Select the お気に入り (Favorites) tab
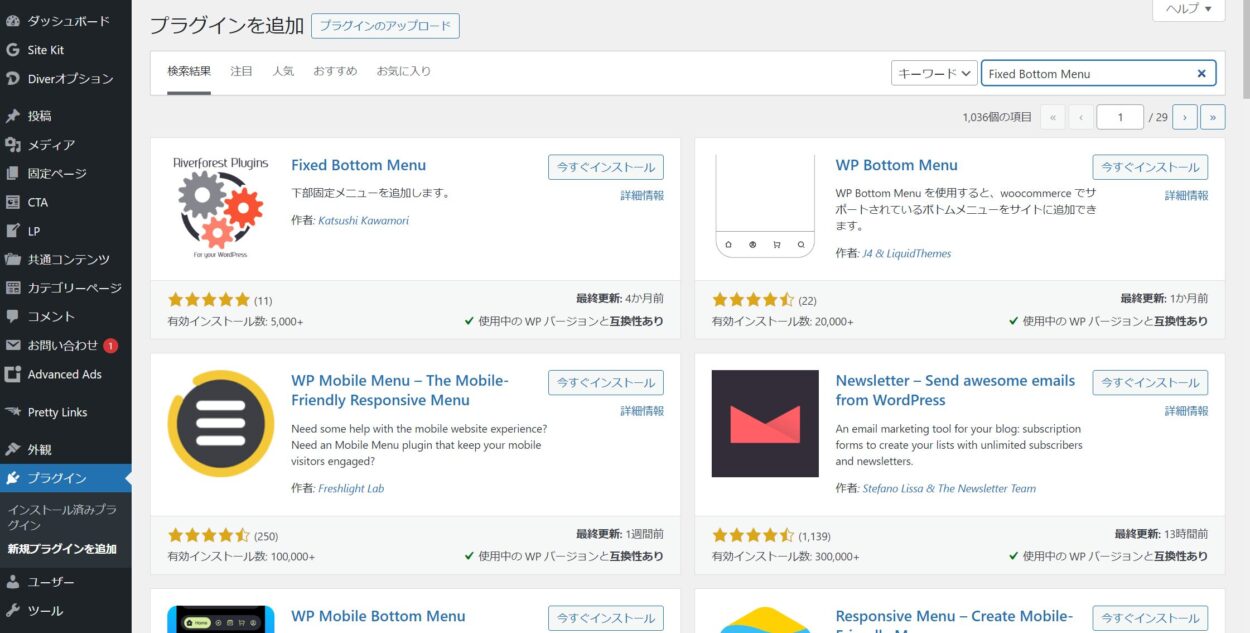The image size is (1250, 633). (x=403, y=70)
